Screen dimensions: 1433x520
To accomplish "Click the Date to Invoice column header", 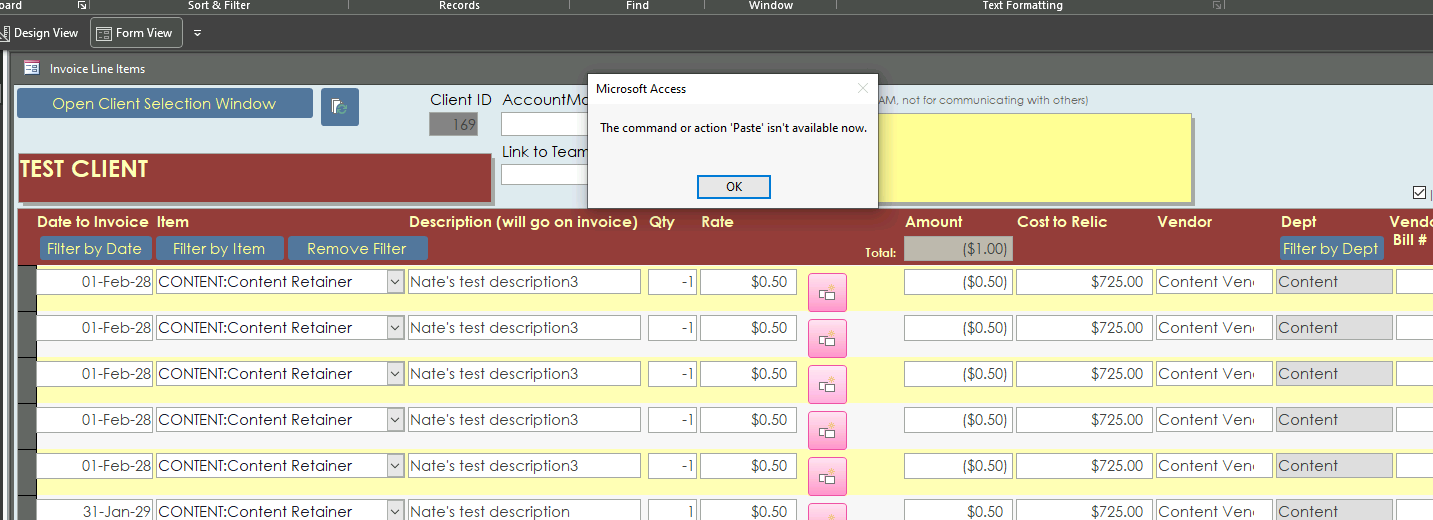I will coord(93,222).
